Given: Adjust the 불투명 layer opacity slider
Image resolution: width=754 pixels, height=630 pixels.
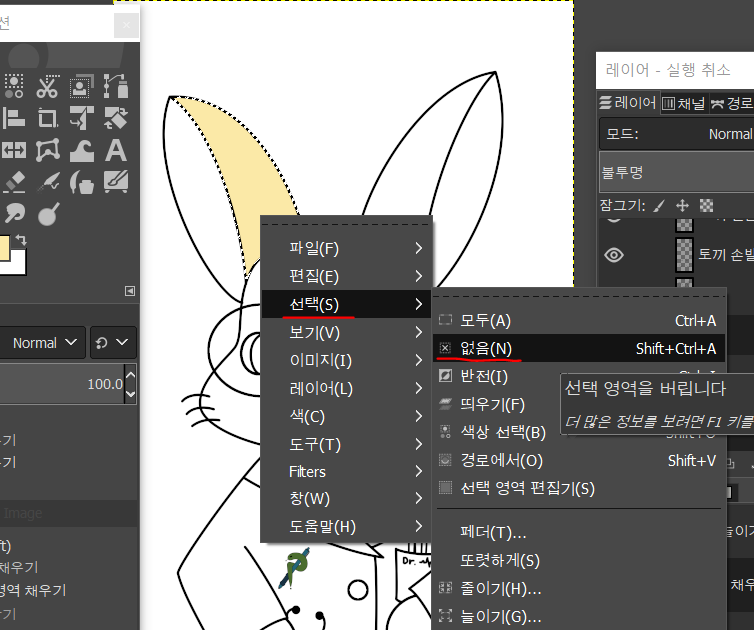Looking at the screenshot, I should pos(677,172).
